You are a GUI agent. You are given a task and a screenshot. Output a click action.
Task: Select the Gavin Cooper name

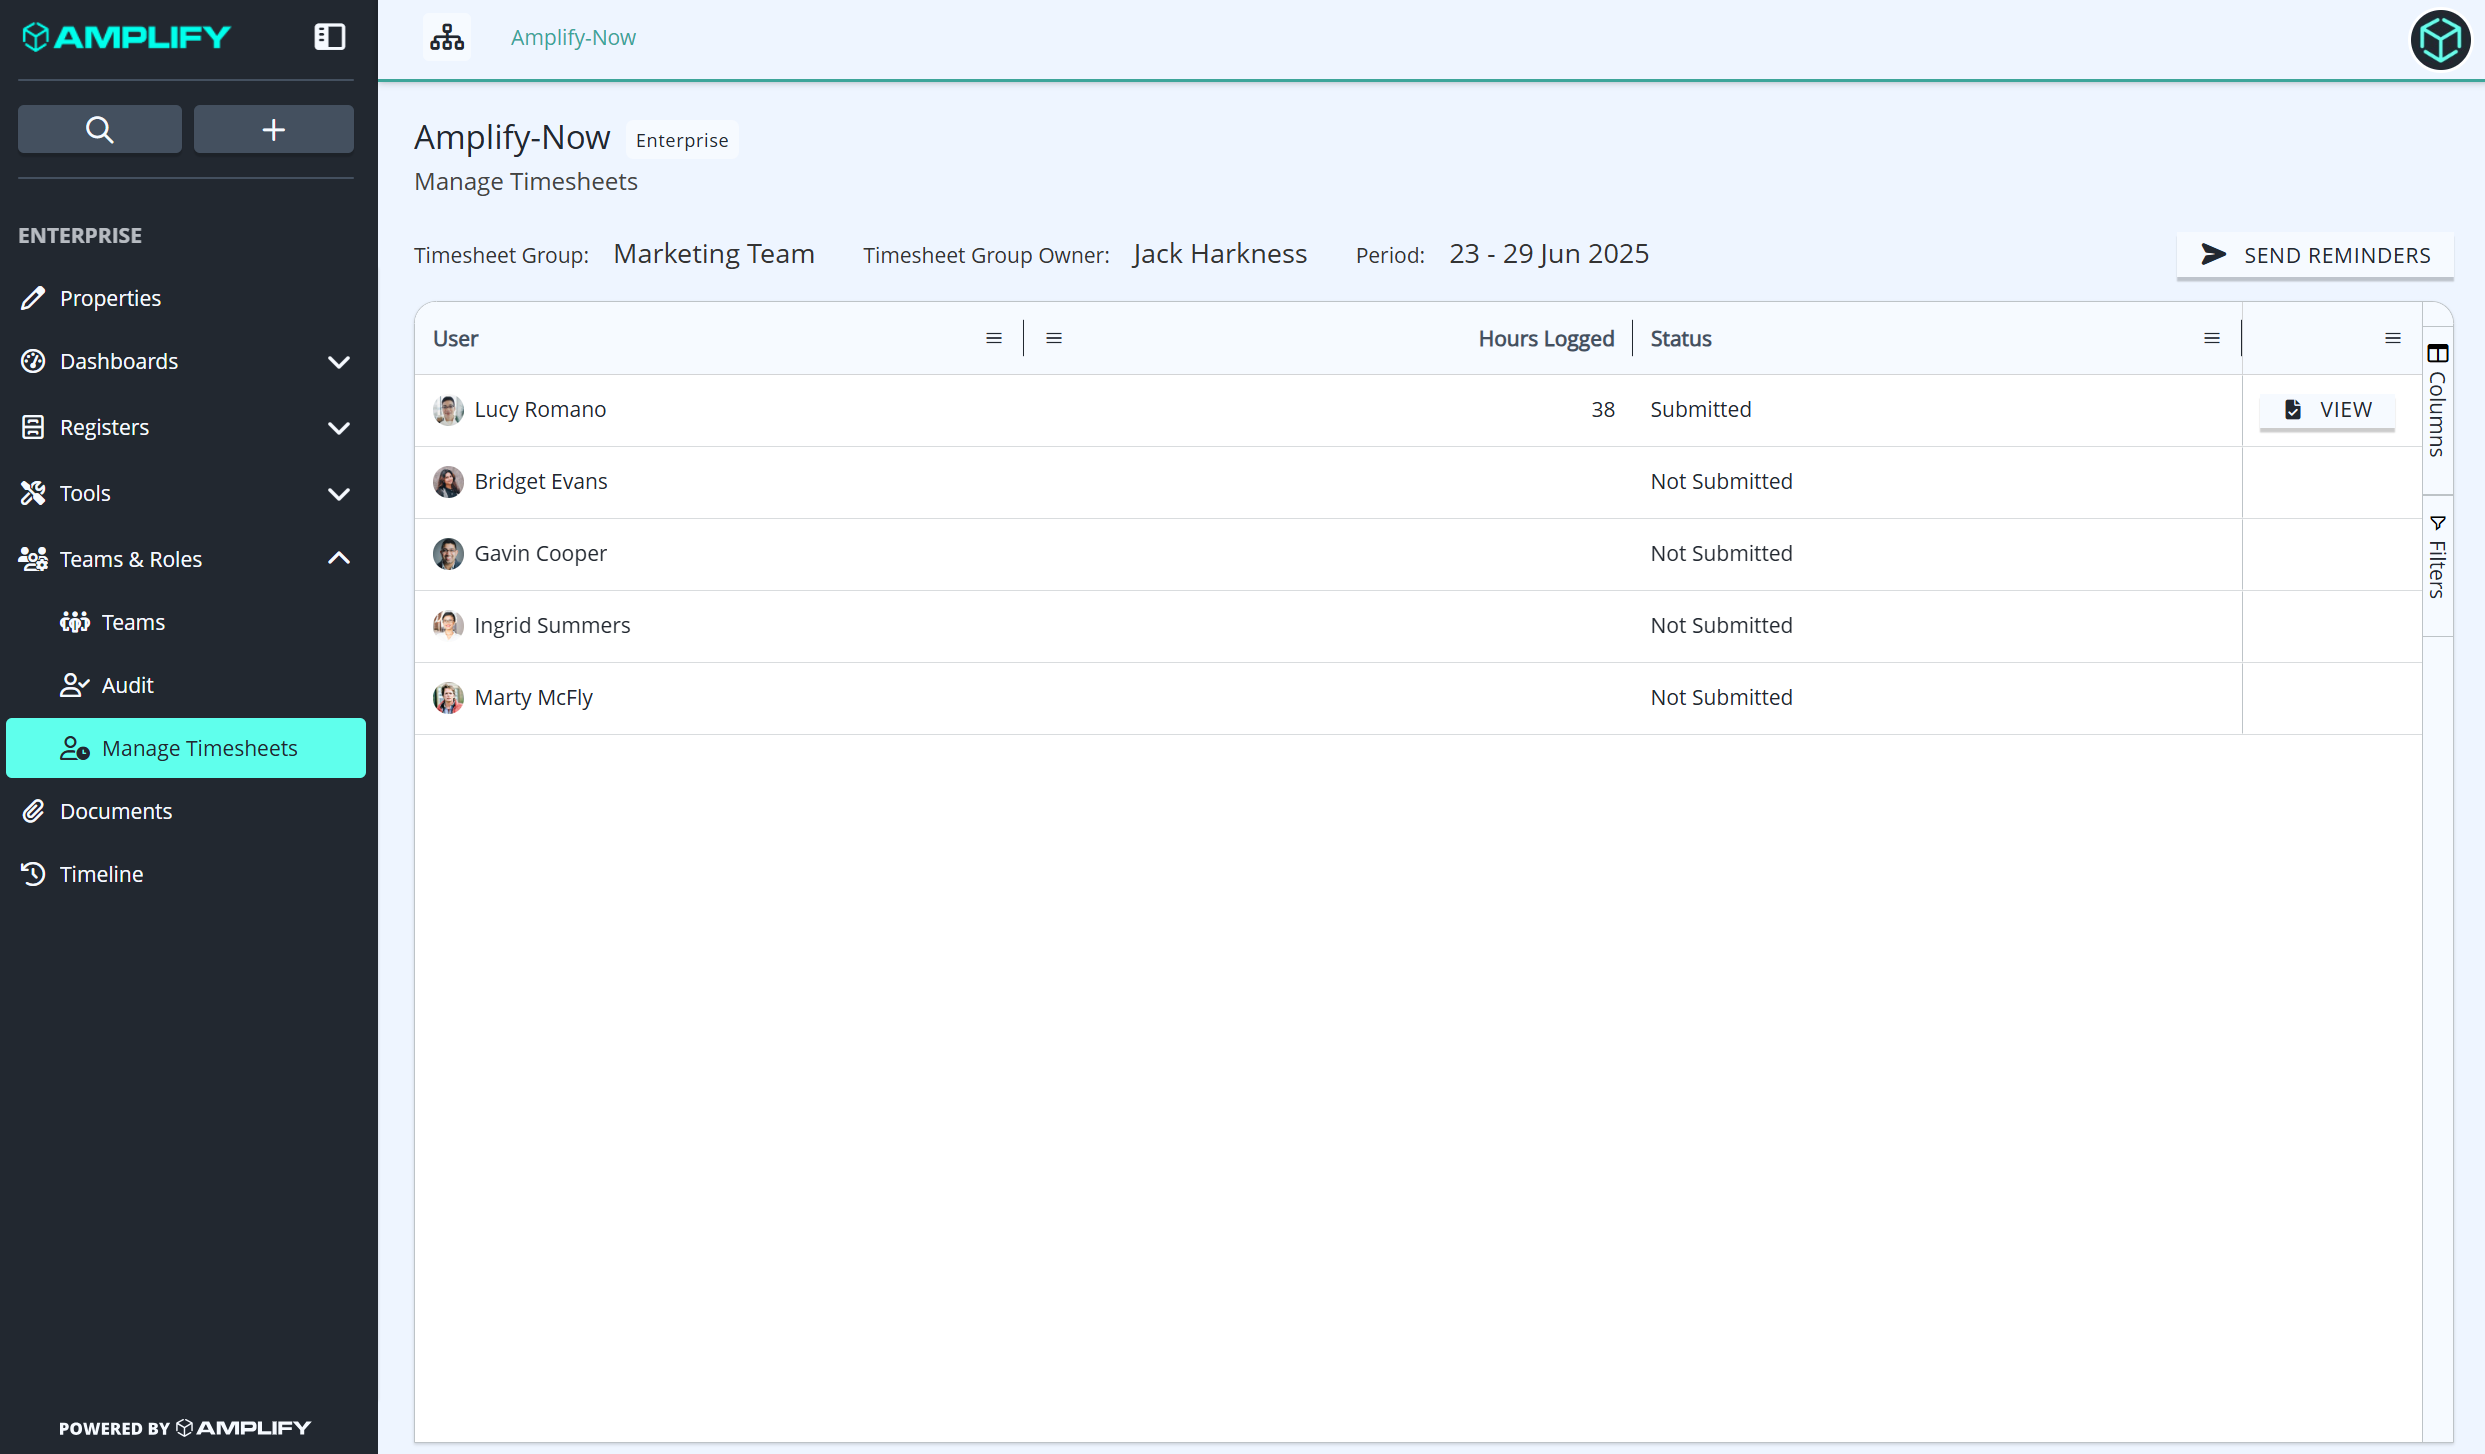540,553
